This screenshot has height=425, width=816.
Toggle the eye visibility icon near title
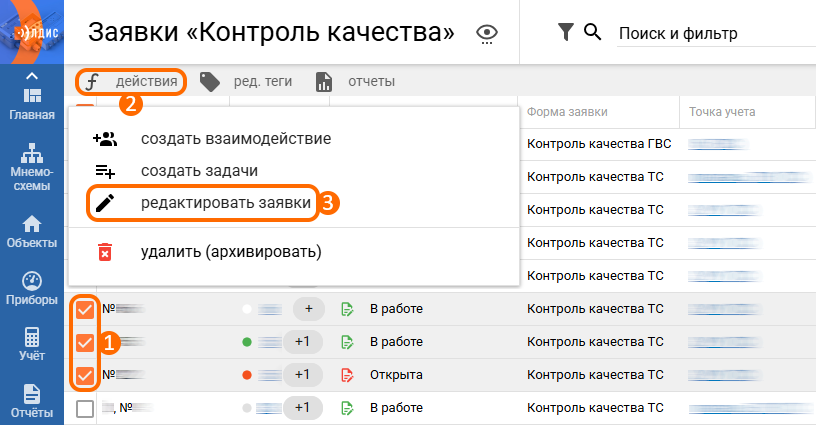click(487, 33)
